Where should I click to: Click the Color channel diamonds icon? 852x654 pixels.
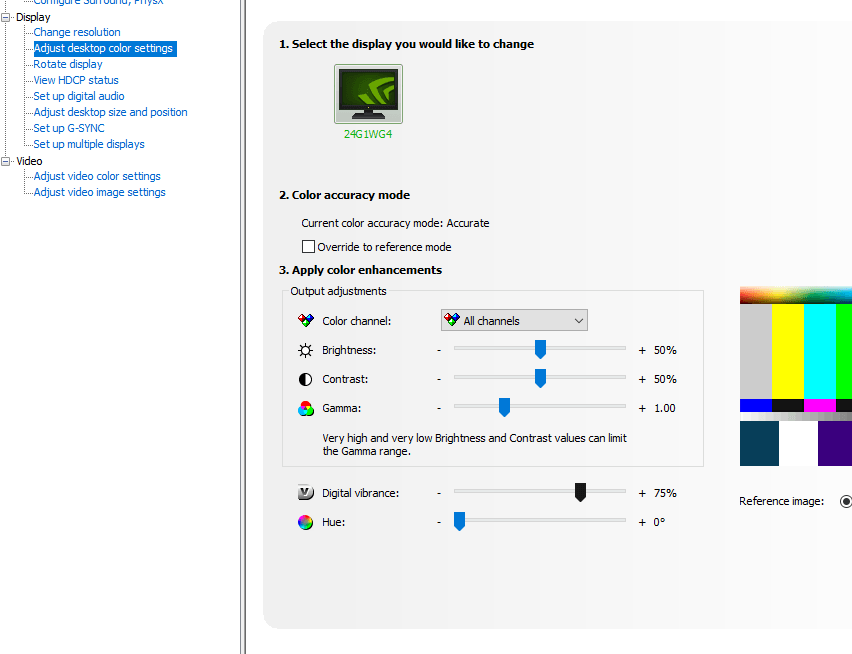306,321
